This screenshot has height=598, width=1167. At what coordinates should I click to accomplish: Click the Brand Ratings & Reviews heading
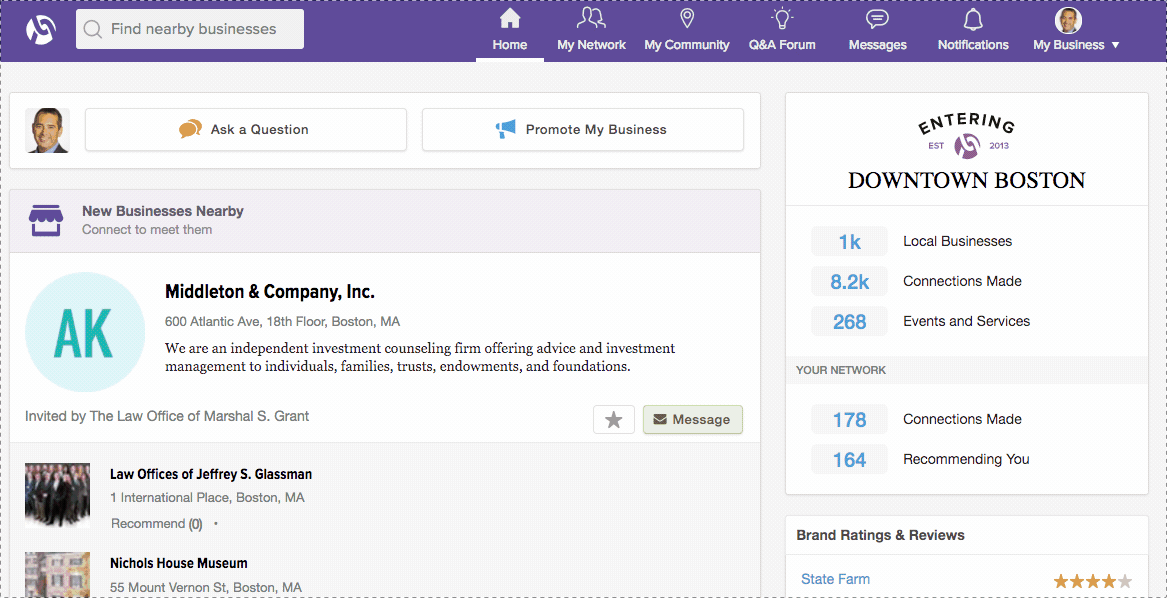(x=880, y=535)
